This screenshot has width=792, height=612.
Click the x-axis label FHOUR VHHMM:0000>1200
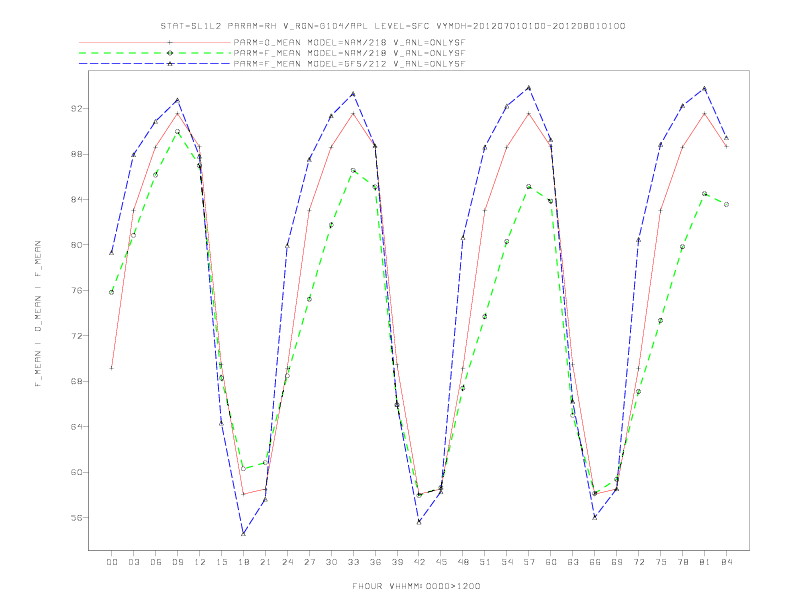(416, 586)
